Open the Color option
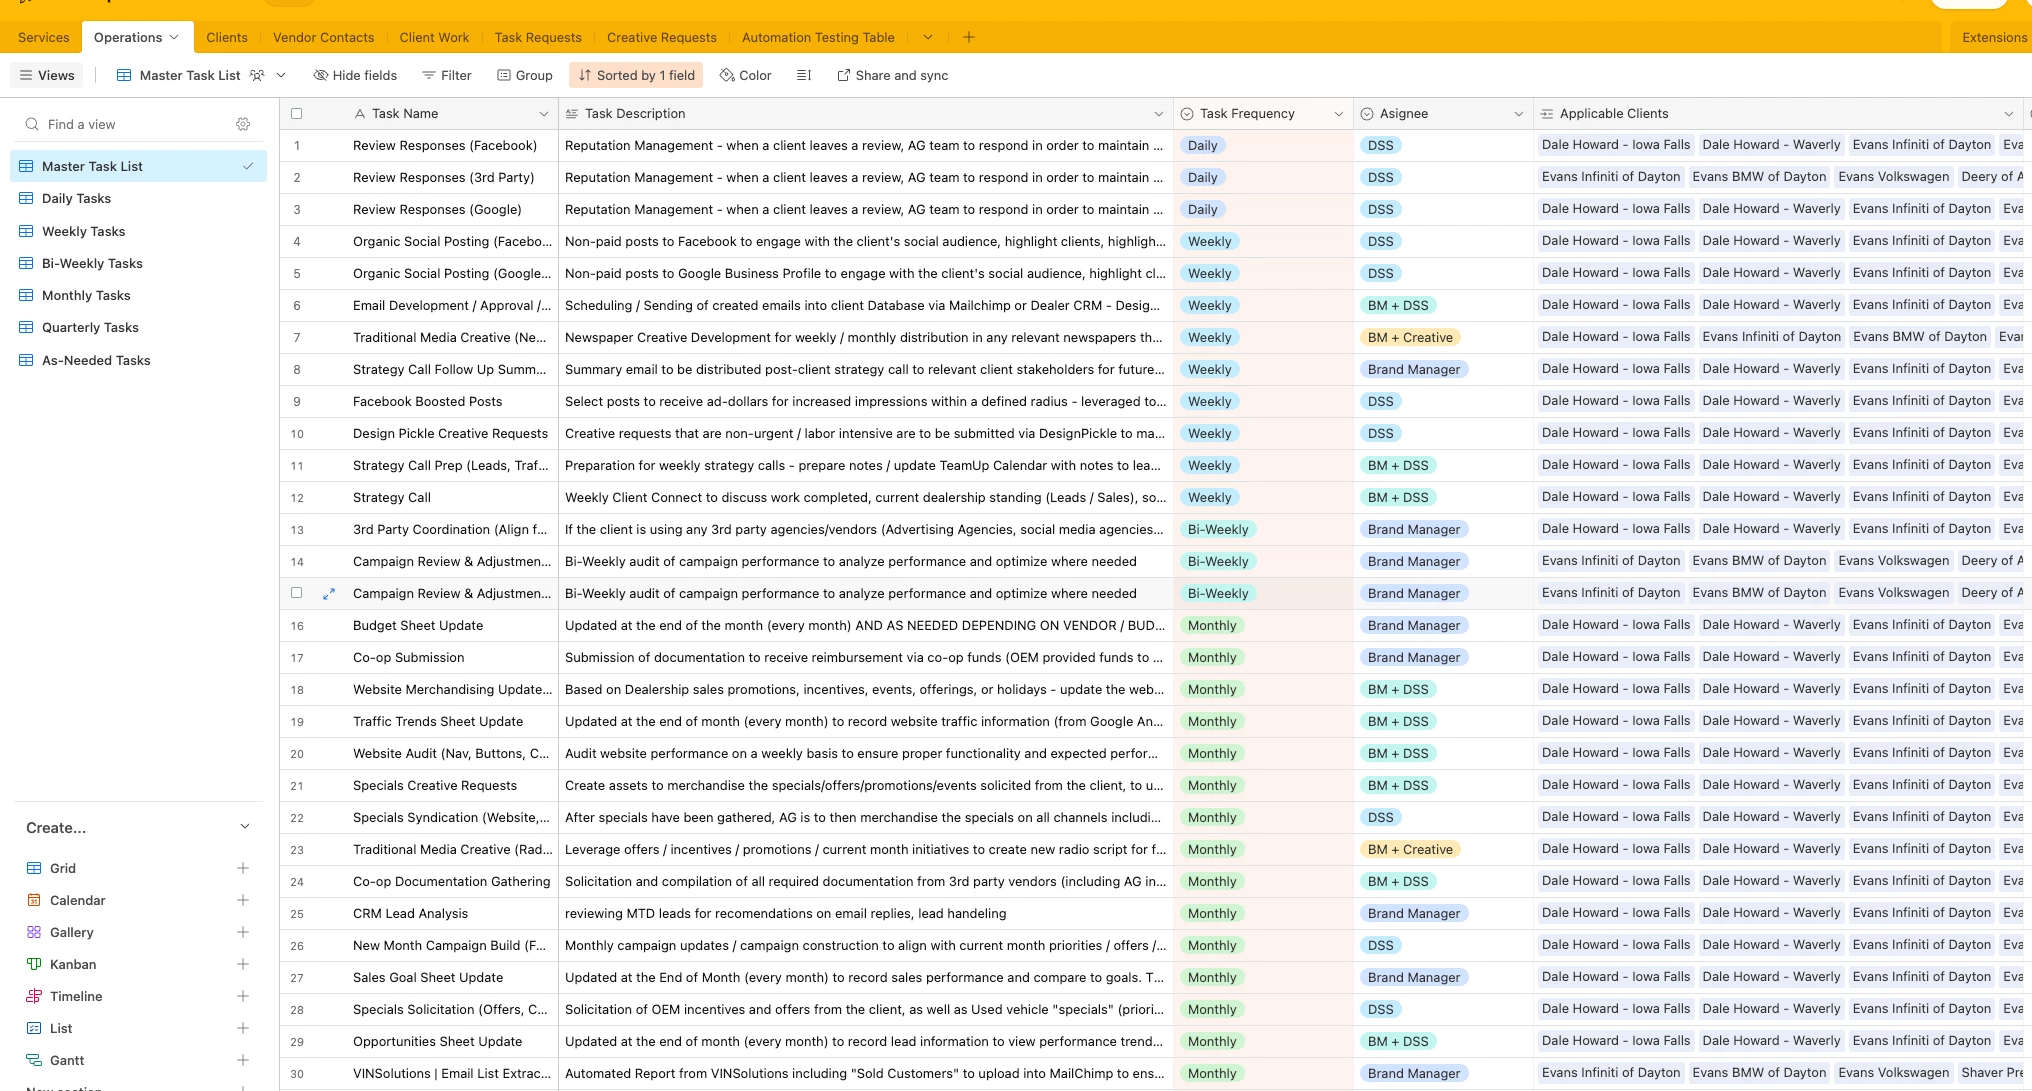Viewport: 2032px width, 1091px height. [745, 75]
